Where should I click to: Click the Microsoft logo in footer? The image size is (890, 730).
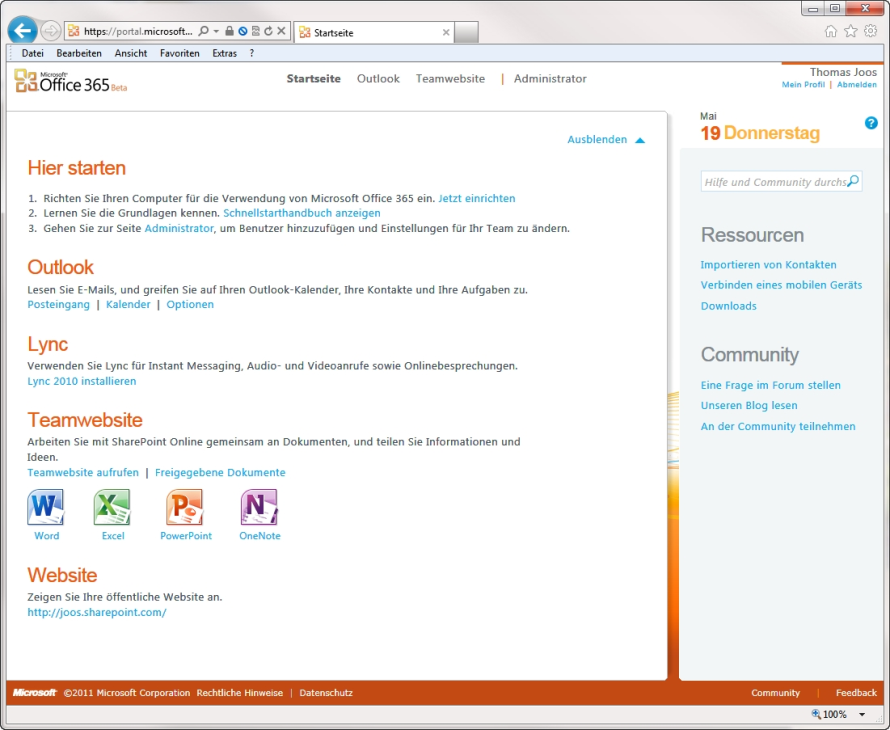pyautogui.click(x=35, y=693)
